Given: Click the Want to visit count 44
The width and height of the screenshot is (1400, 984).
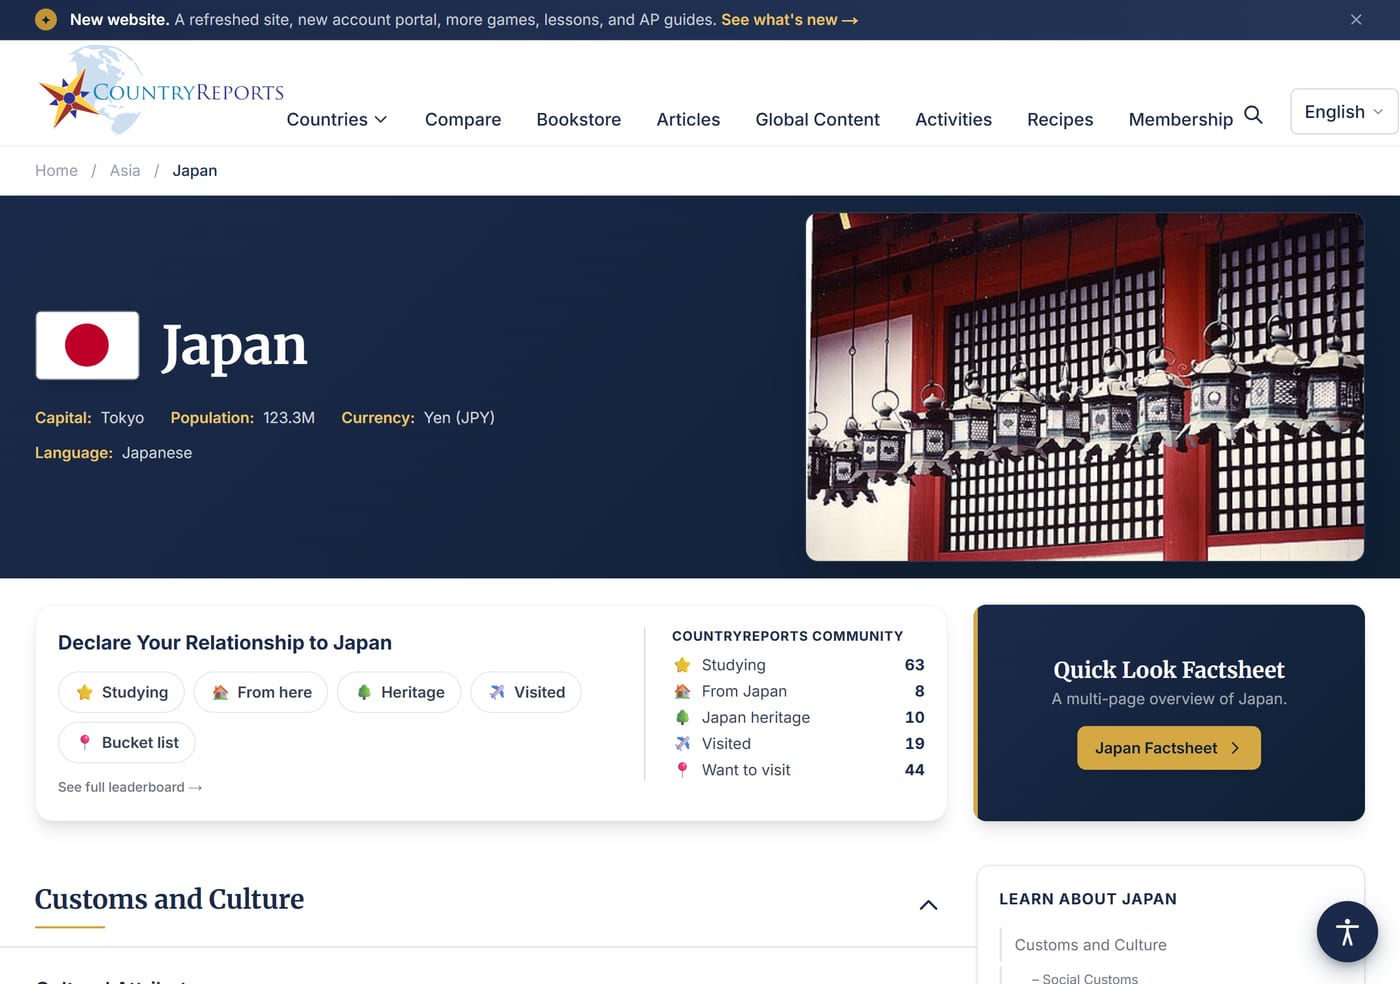Looking at the screenshot, I should click(914, 770).
